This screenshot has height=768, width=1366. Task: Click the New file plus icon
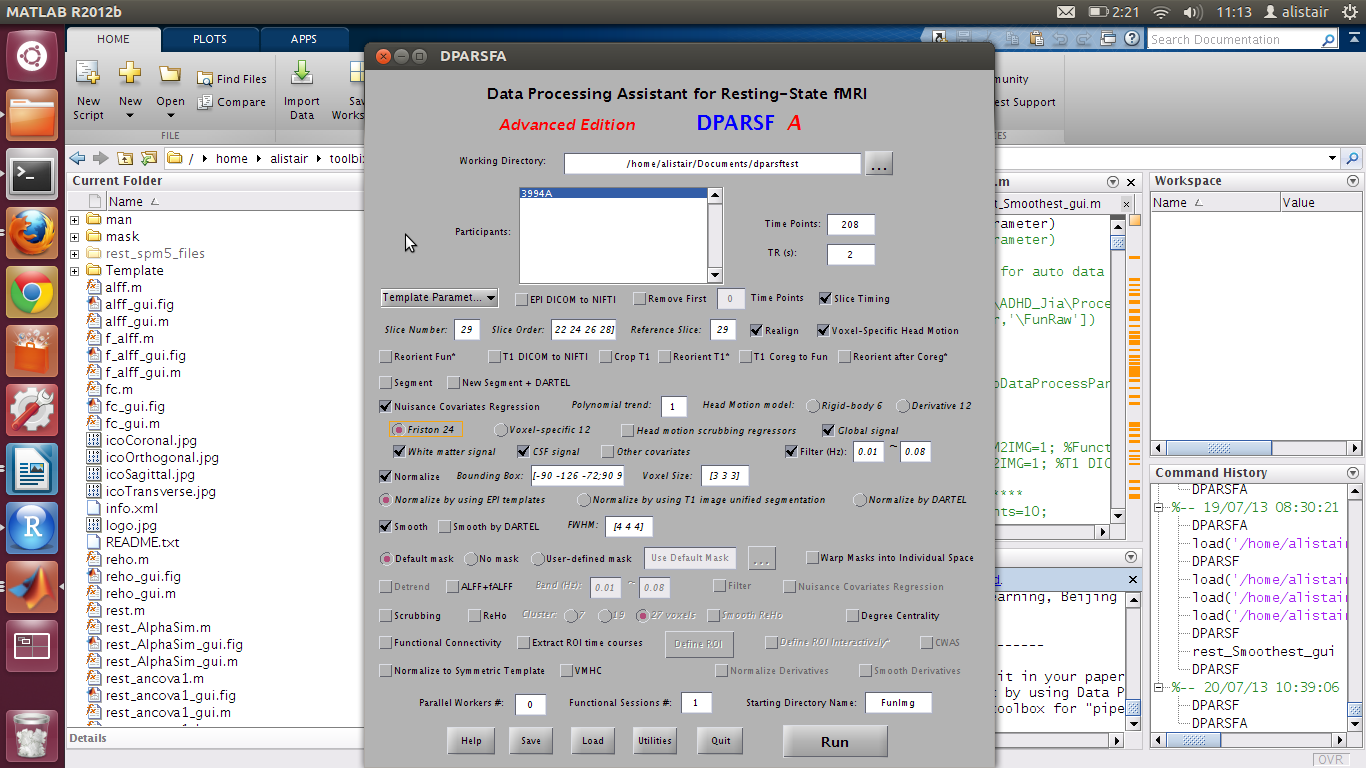coord(130,73)
